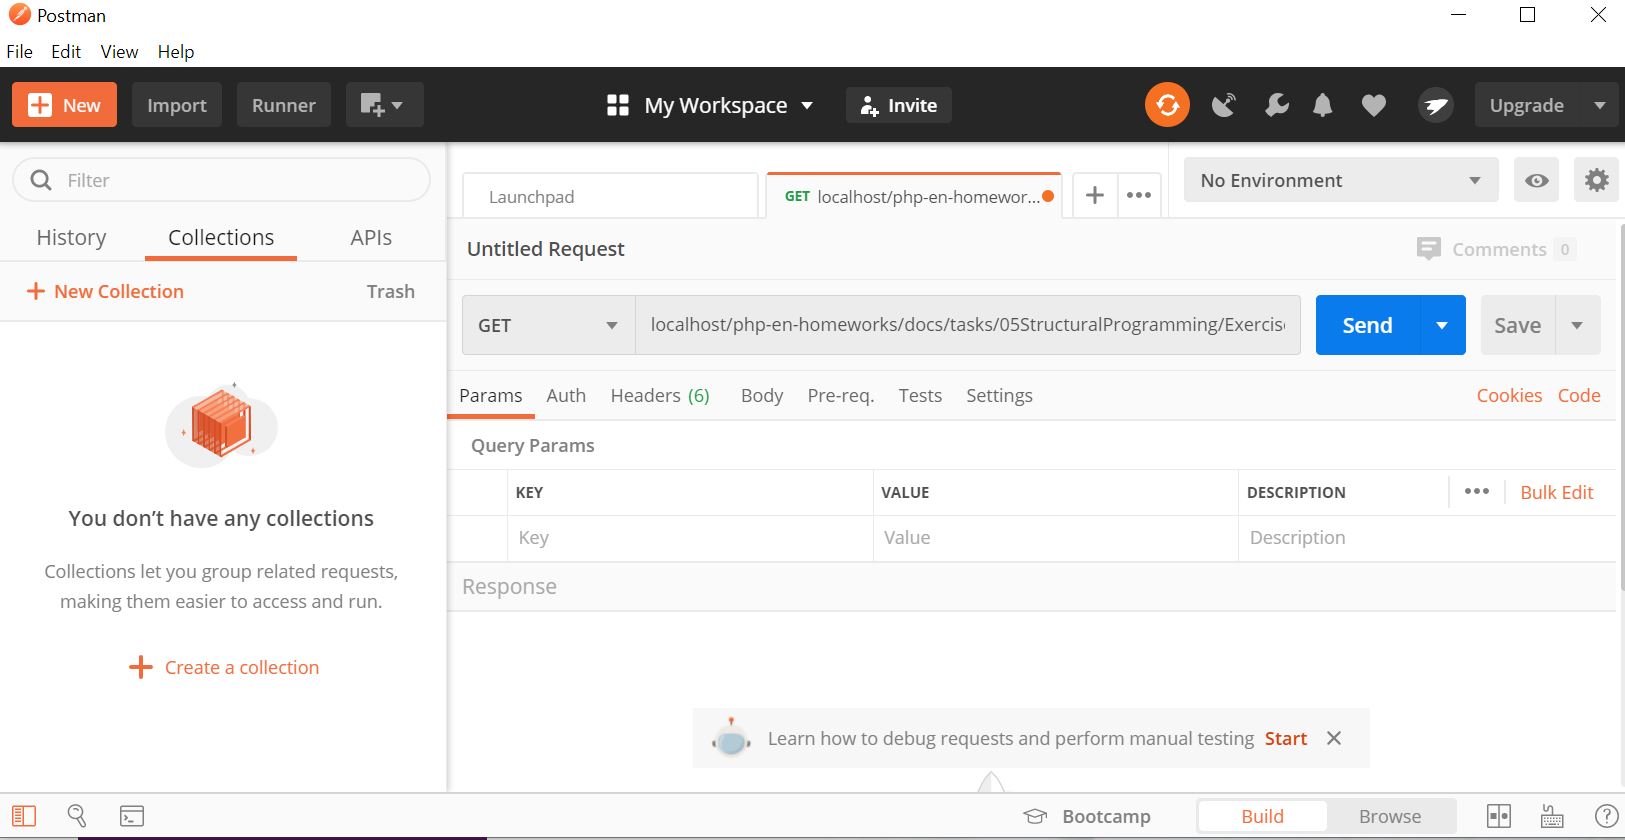
Task: Open the tab options three-dots menu
Action: point(1139,195)
